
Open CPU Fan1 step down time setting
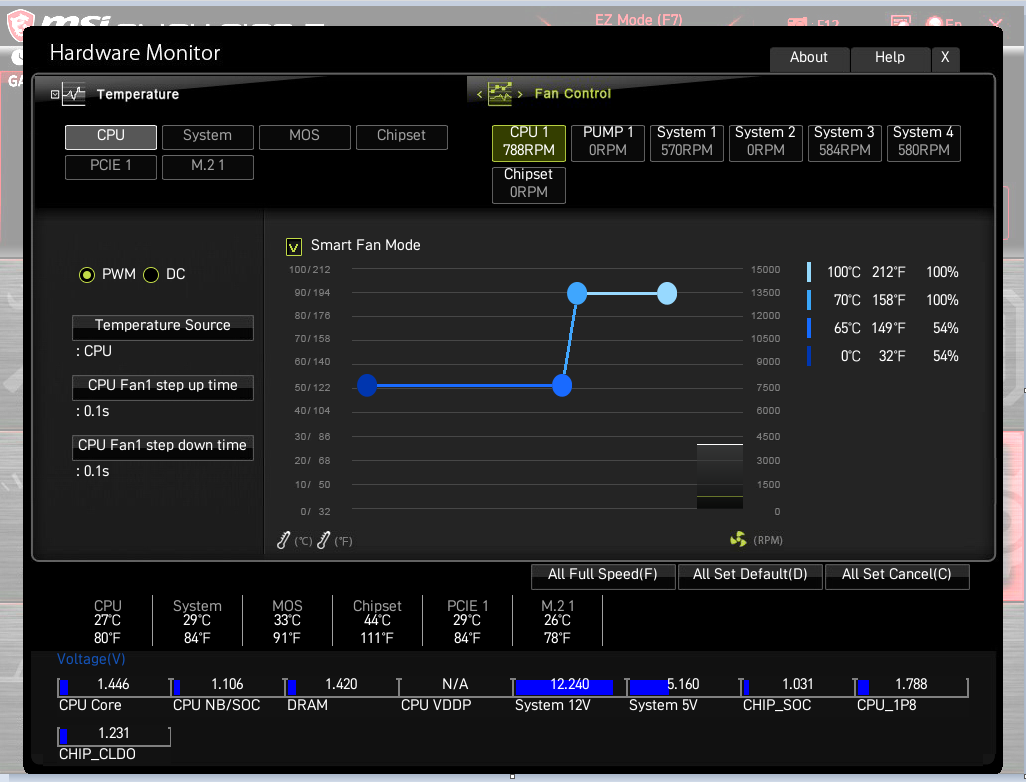point(162,447)
